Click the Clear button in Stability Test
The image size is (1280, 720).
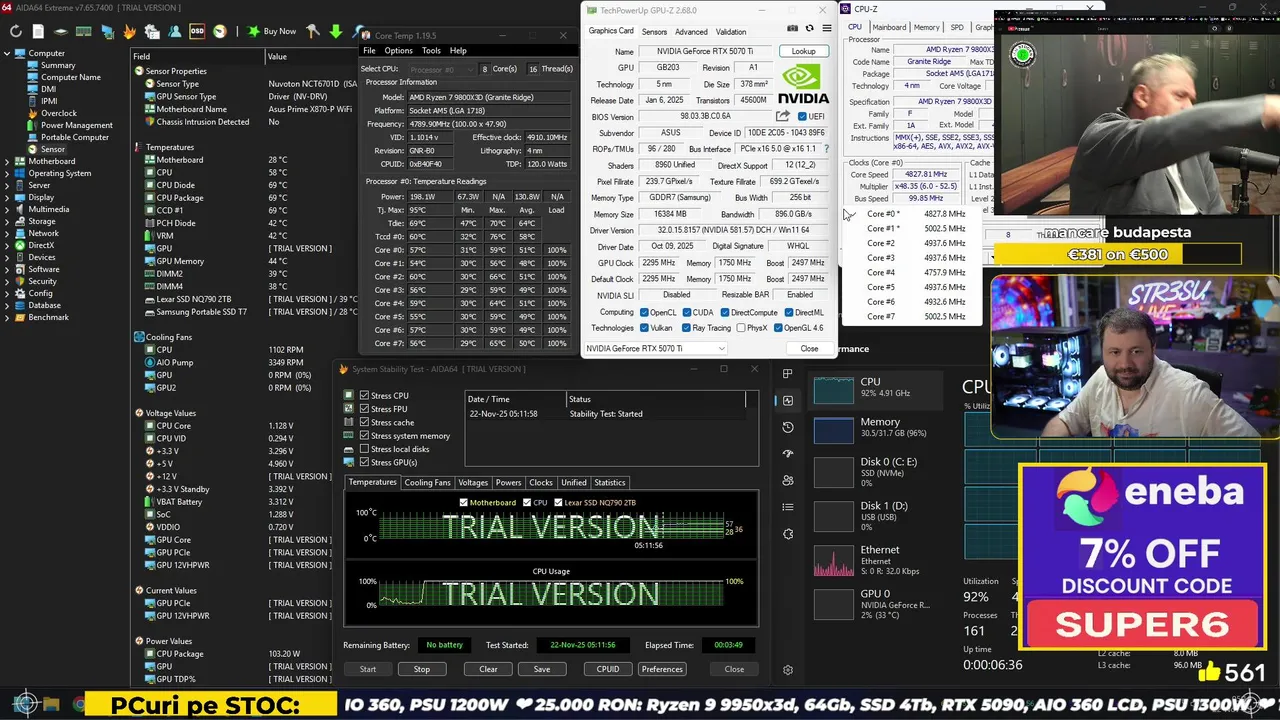click(x=488, y=669)
